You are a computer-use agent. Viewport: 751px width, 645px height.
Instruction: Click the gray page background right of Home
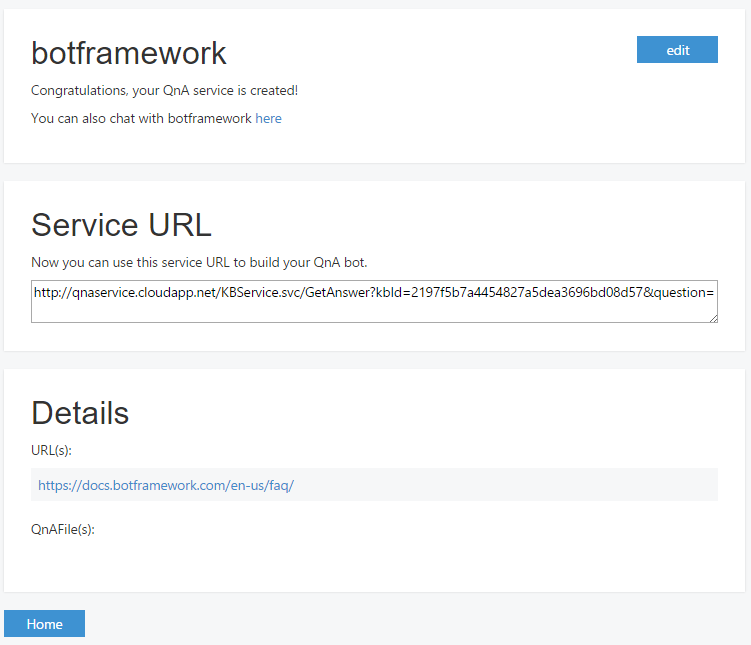point(400,624)
